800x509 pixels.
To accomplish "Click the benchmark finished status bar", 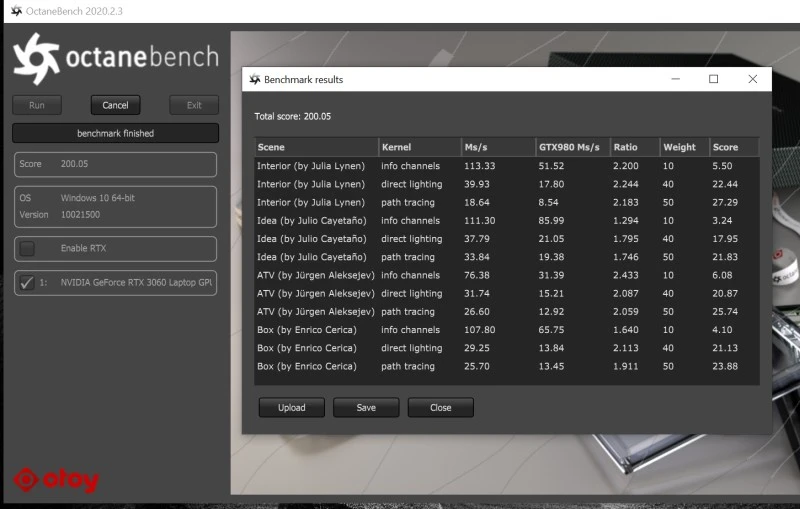I will click(x=115, y=133).
